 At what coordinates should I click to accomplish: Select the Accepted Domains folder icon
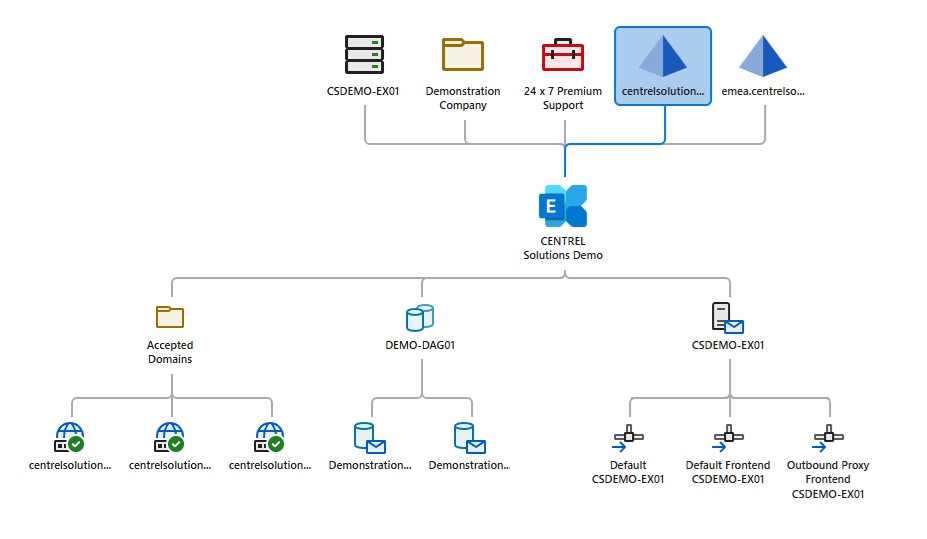coord(170,317)
